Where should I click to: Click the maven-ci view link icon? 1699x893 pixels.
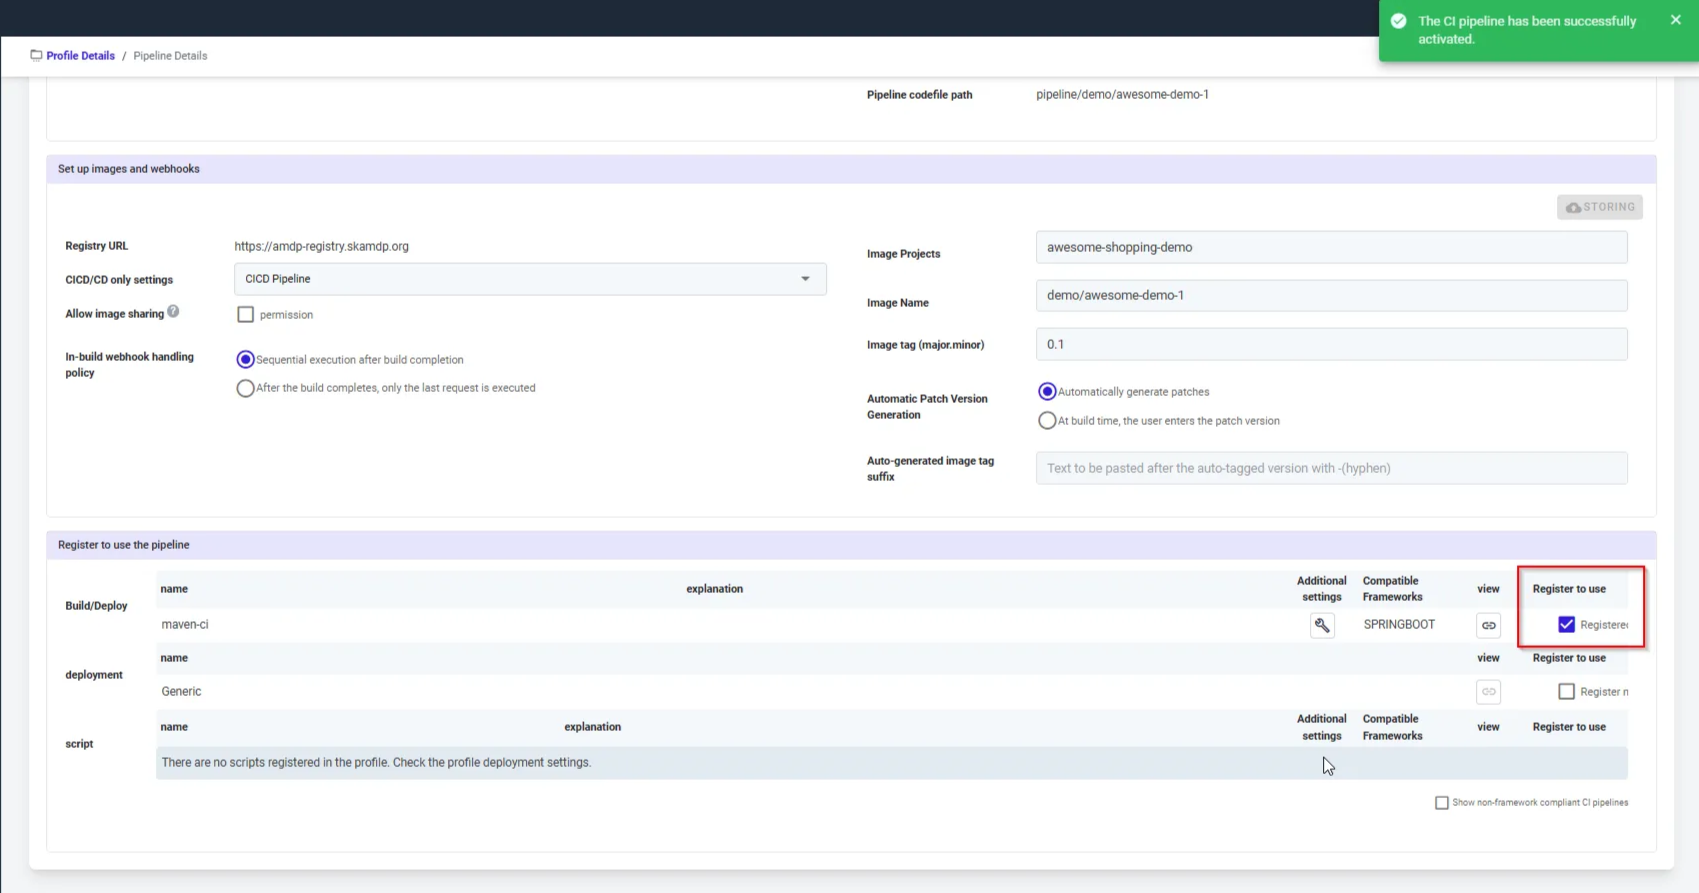point(1488,625)
